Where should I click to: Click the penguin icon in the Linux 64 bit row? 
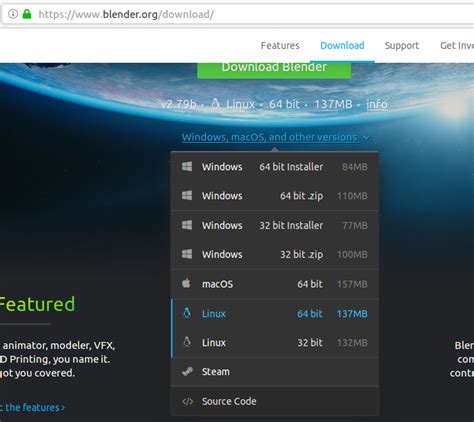click(x=187, y=313)
